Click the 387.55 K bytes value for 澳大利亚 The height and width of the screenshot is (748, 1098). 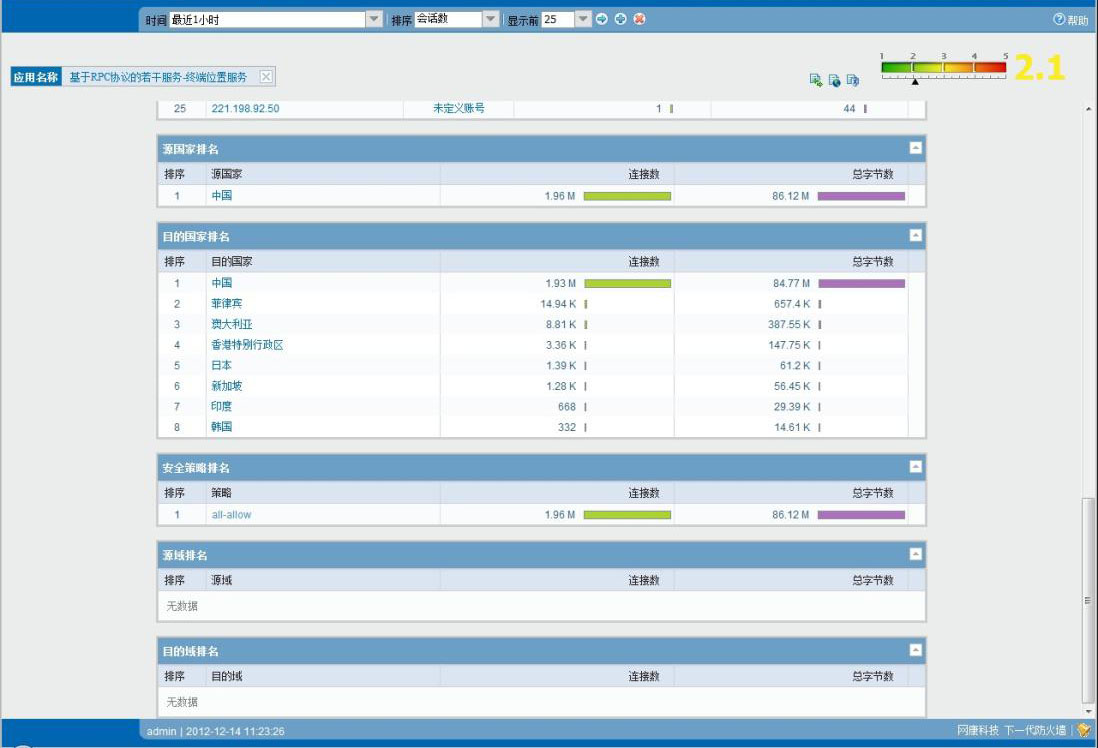coord(788,324)
